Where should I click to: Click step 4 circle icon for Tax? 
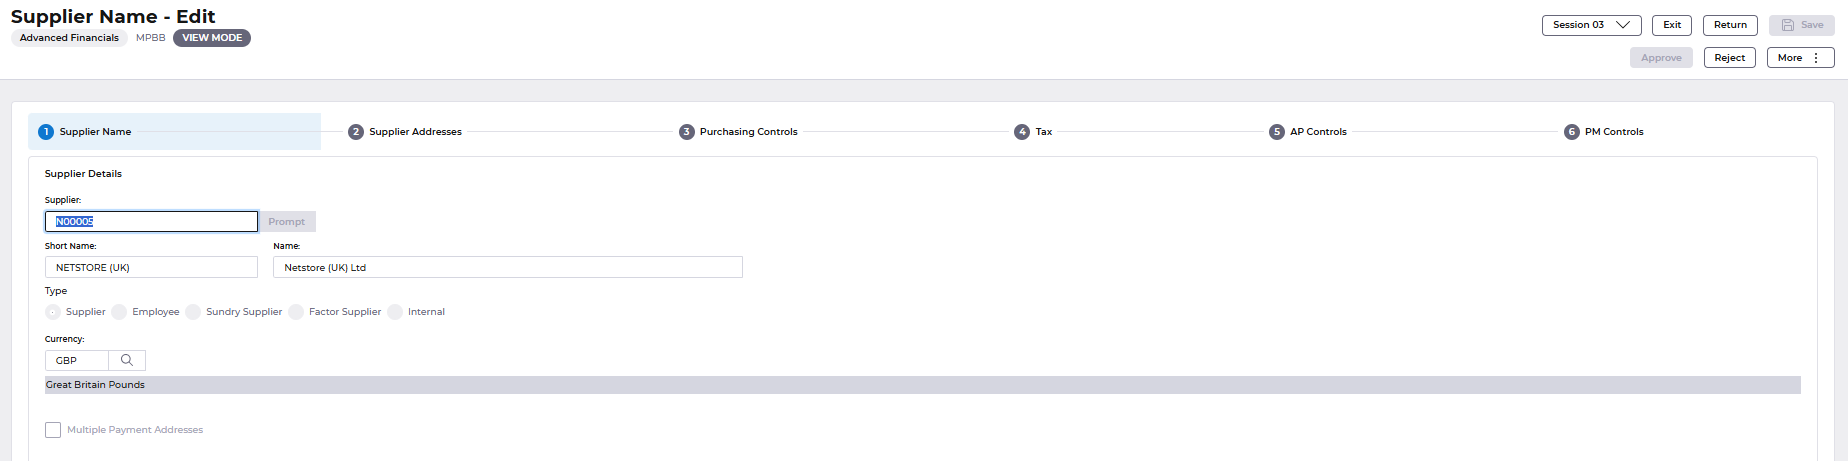coord(1021,132)
